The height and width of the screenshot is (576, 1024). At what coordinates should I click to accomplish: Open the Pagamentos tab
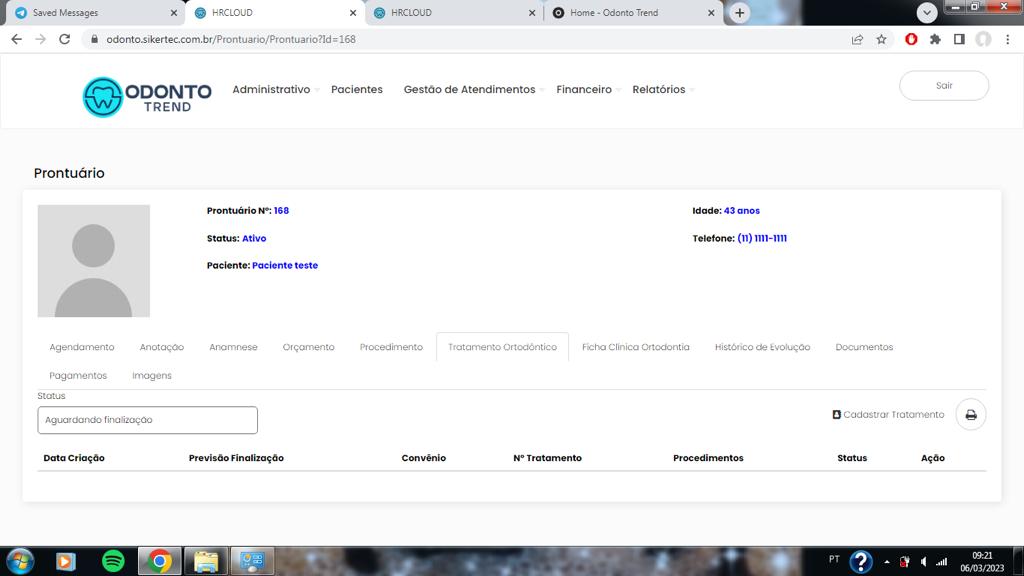[78, 376]
